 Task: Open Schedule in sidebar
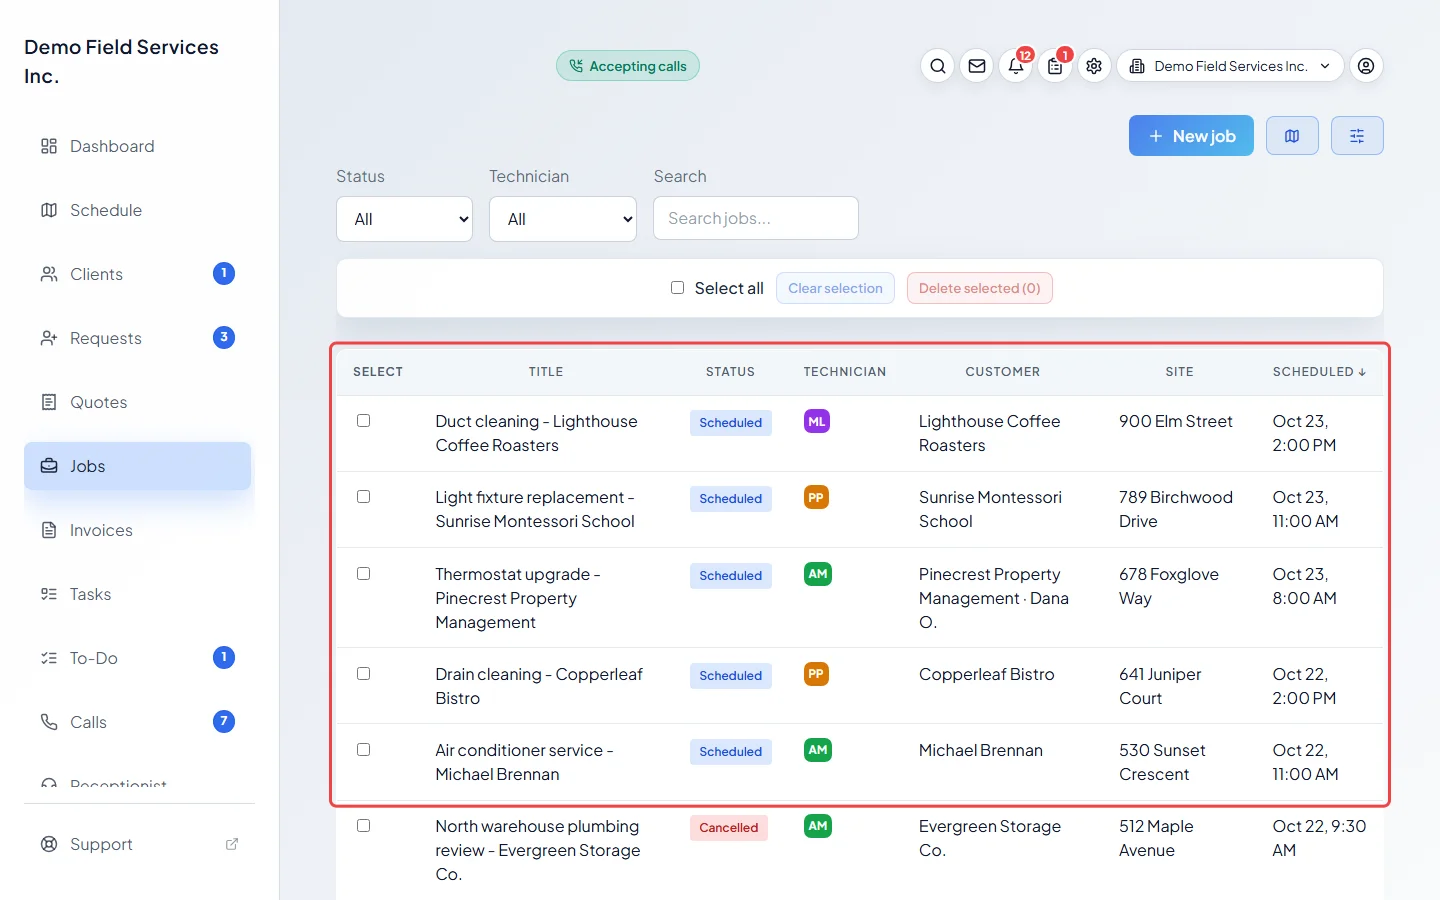(x=138, y=210)
